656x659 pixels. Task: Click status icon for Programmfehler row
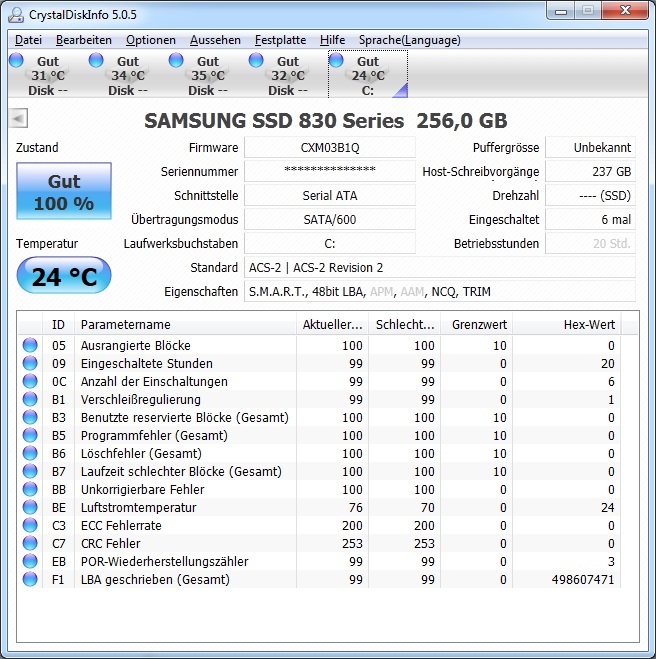pos(30,435)
